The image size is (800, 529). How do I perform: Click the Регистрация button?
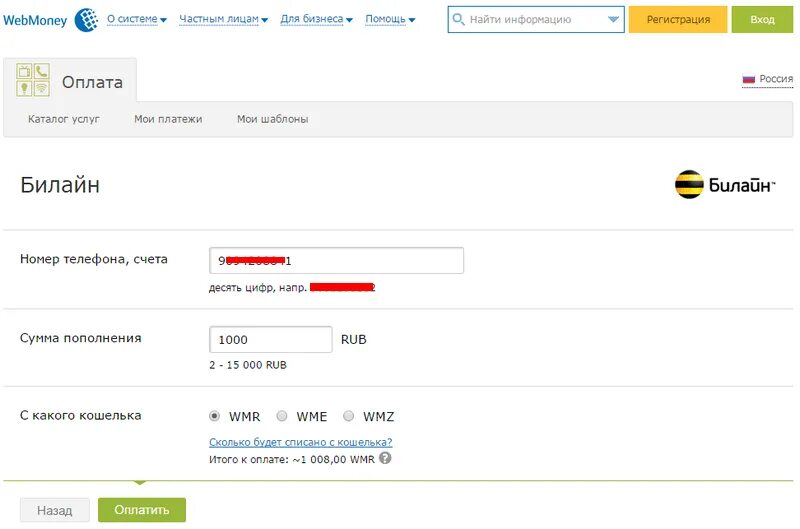pyautogui.click(x=678, y=19)
